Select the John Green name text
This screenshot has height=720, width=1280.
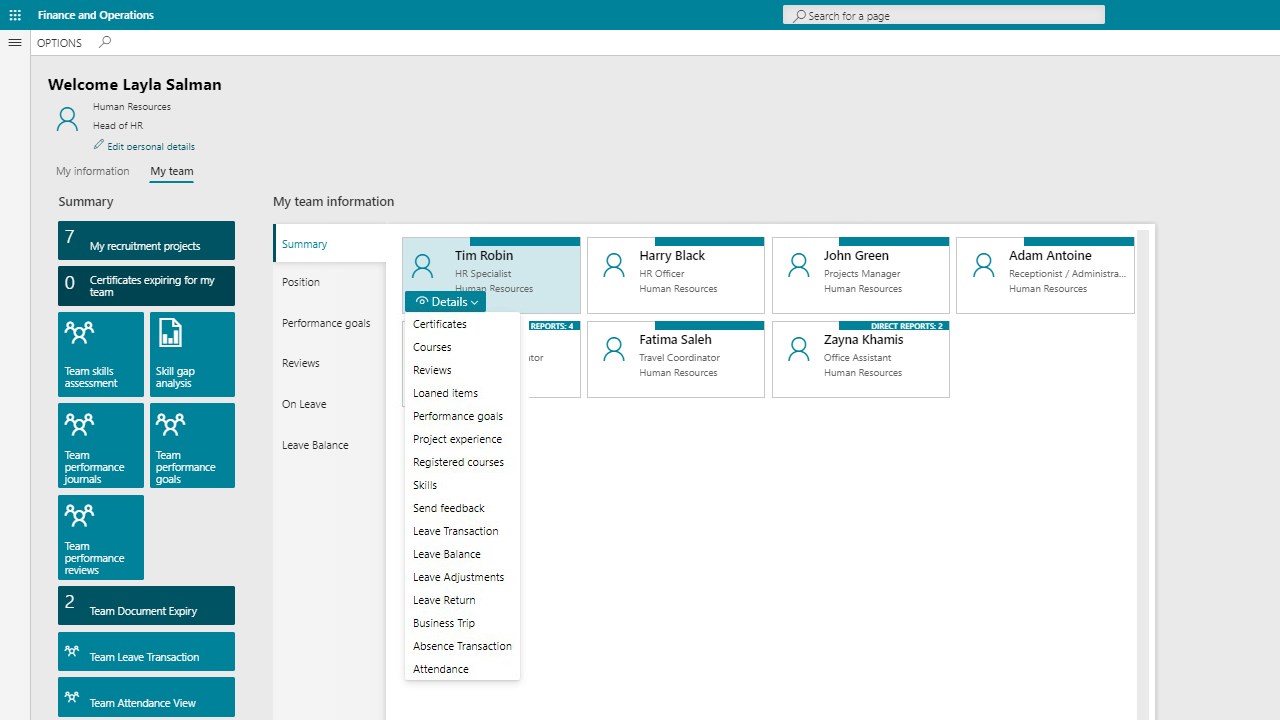[856, 256]
